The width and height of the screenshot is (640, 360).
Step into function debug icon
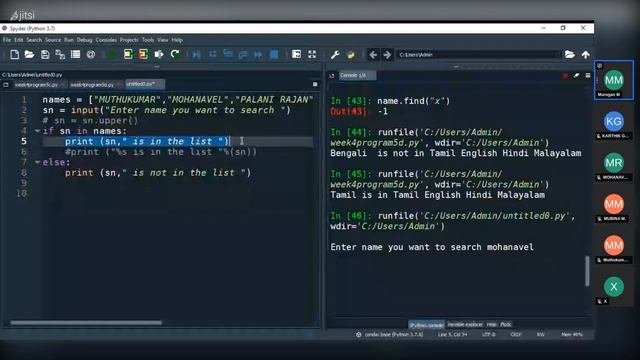coord(228,54)
